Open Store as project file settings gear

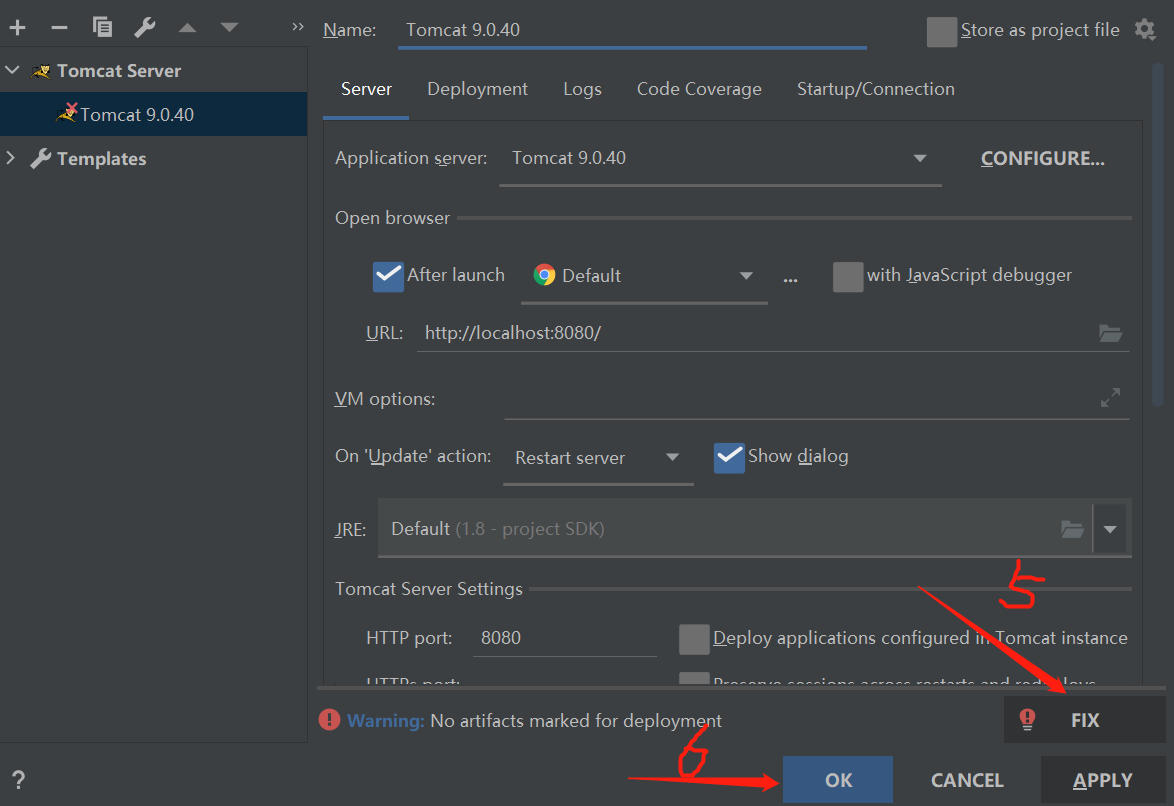click(1145, 30)
